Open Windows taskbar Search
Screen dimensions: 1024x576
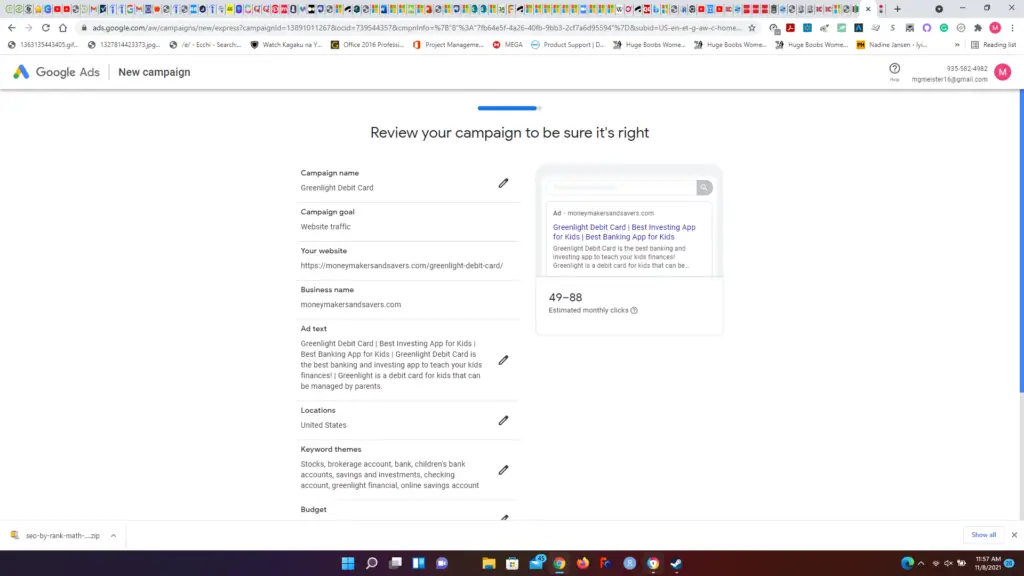coord(372,563)
